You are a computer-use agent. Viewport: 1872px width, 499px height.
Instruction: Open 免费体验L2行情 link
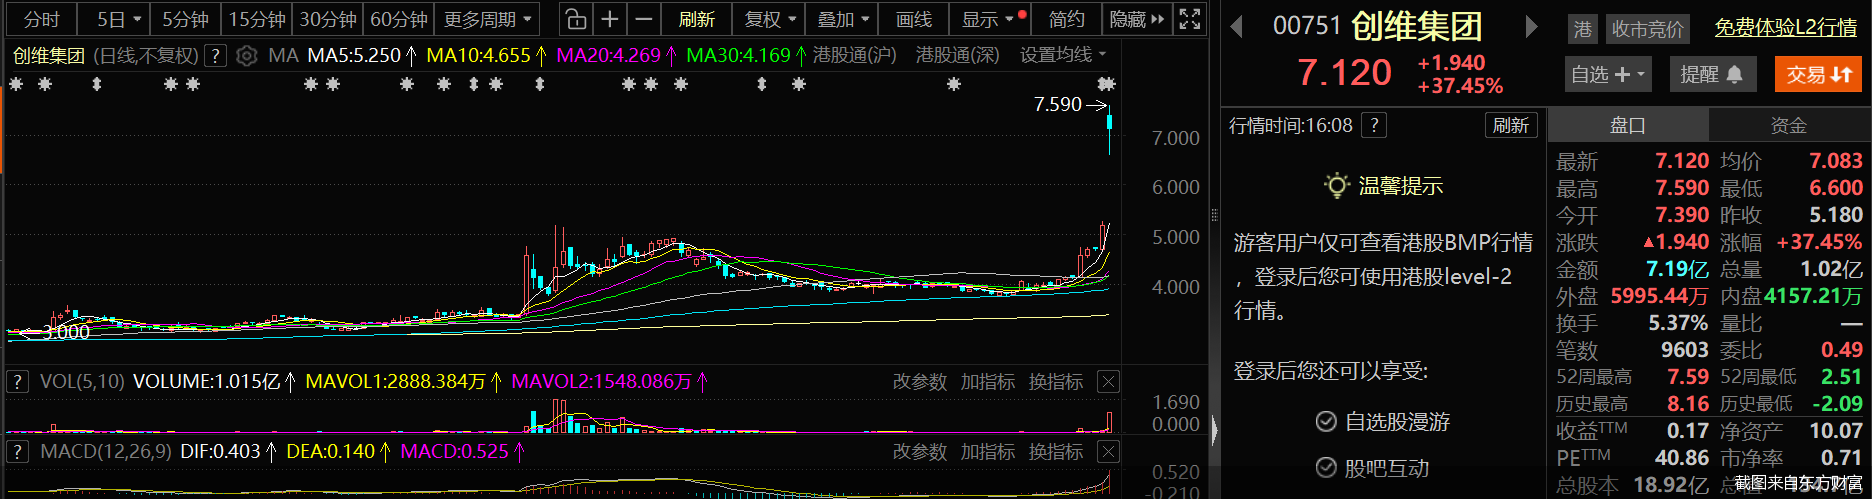[x=1785, y=28]
